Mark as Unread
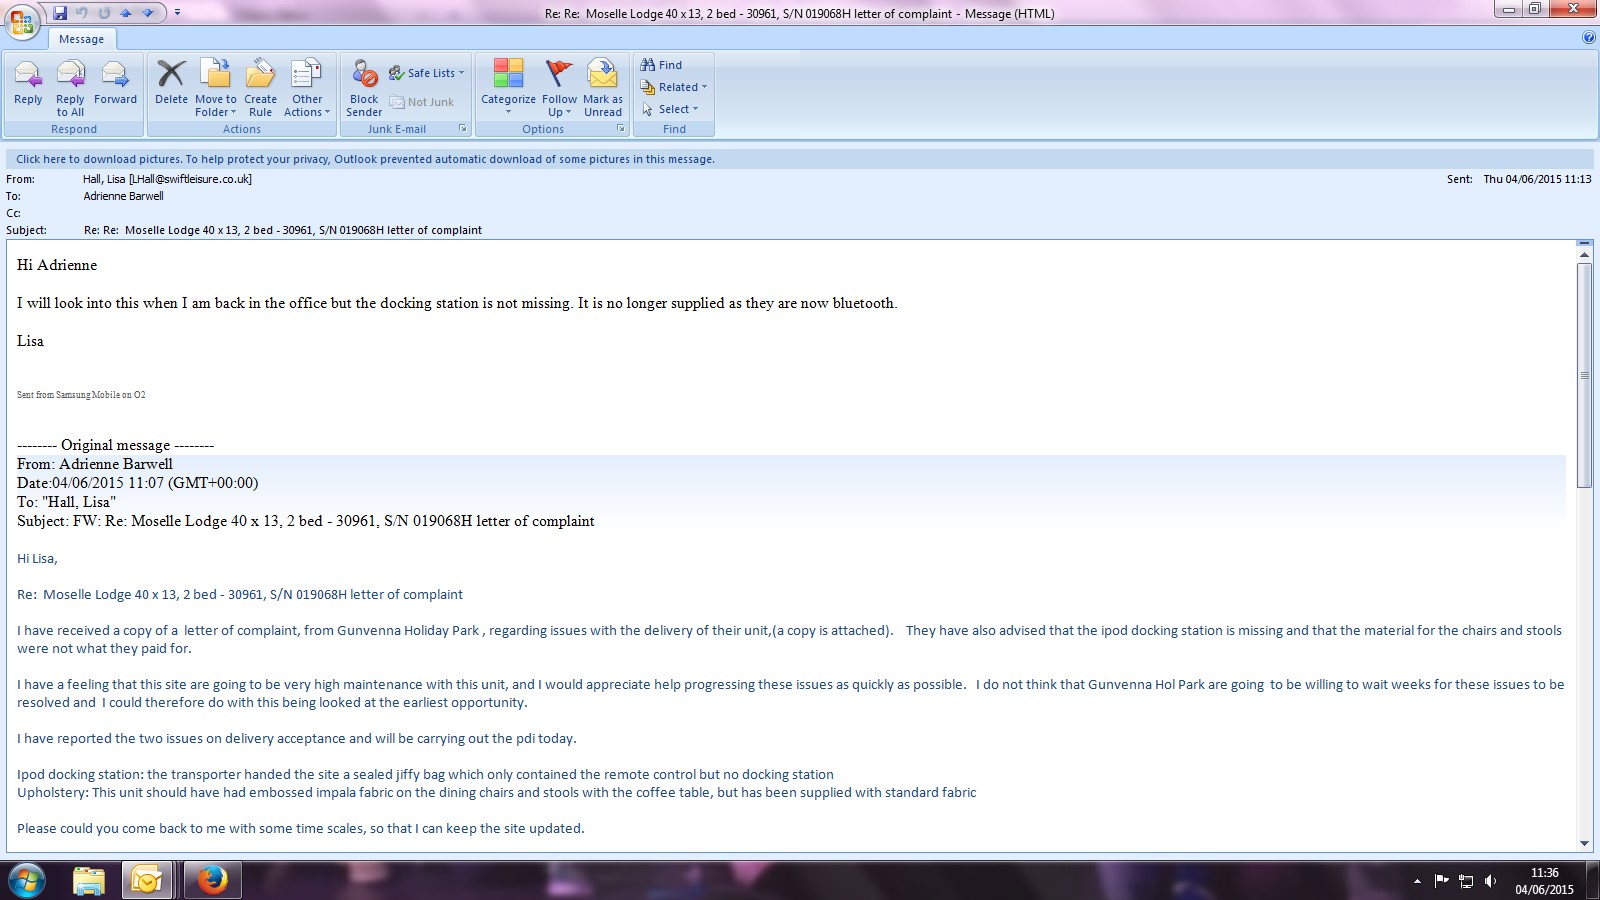 pos(603,87)
